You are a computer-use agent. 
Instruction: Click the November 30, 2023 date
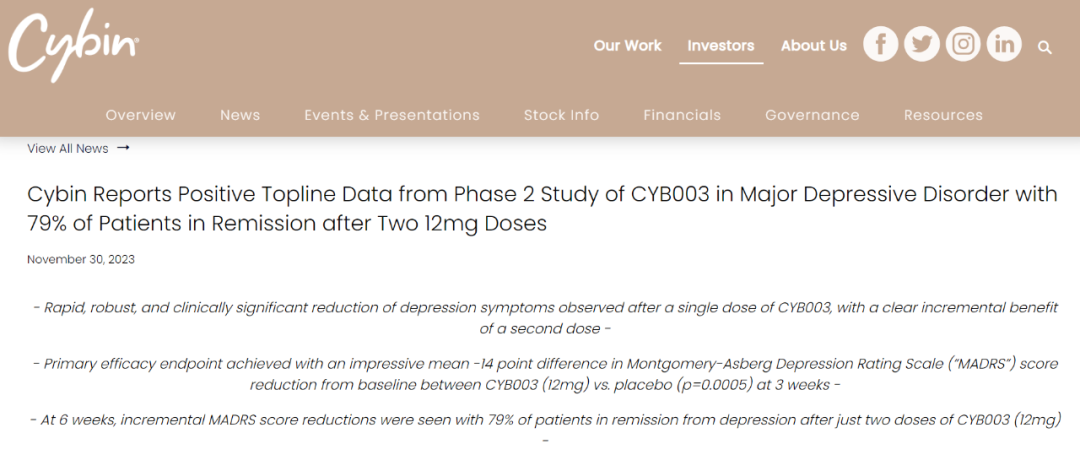81,259
